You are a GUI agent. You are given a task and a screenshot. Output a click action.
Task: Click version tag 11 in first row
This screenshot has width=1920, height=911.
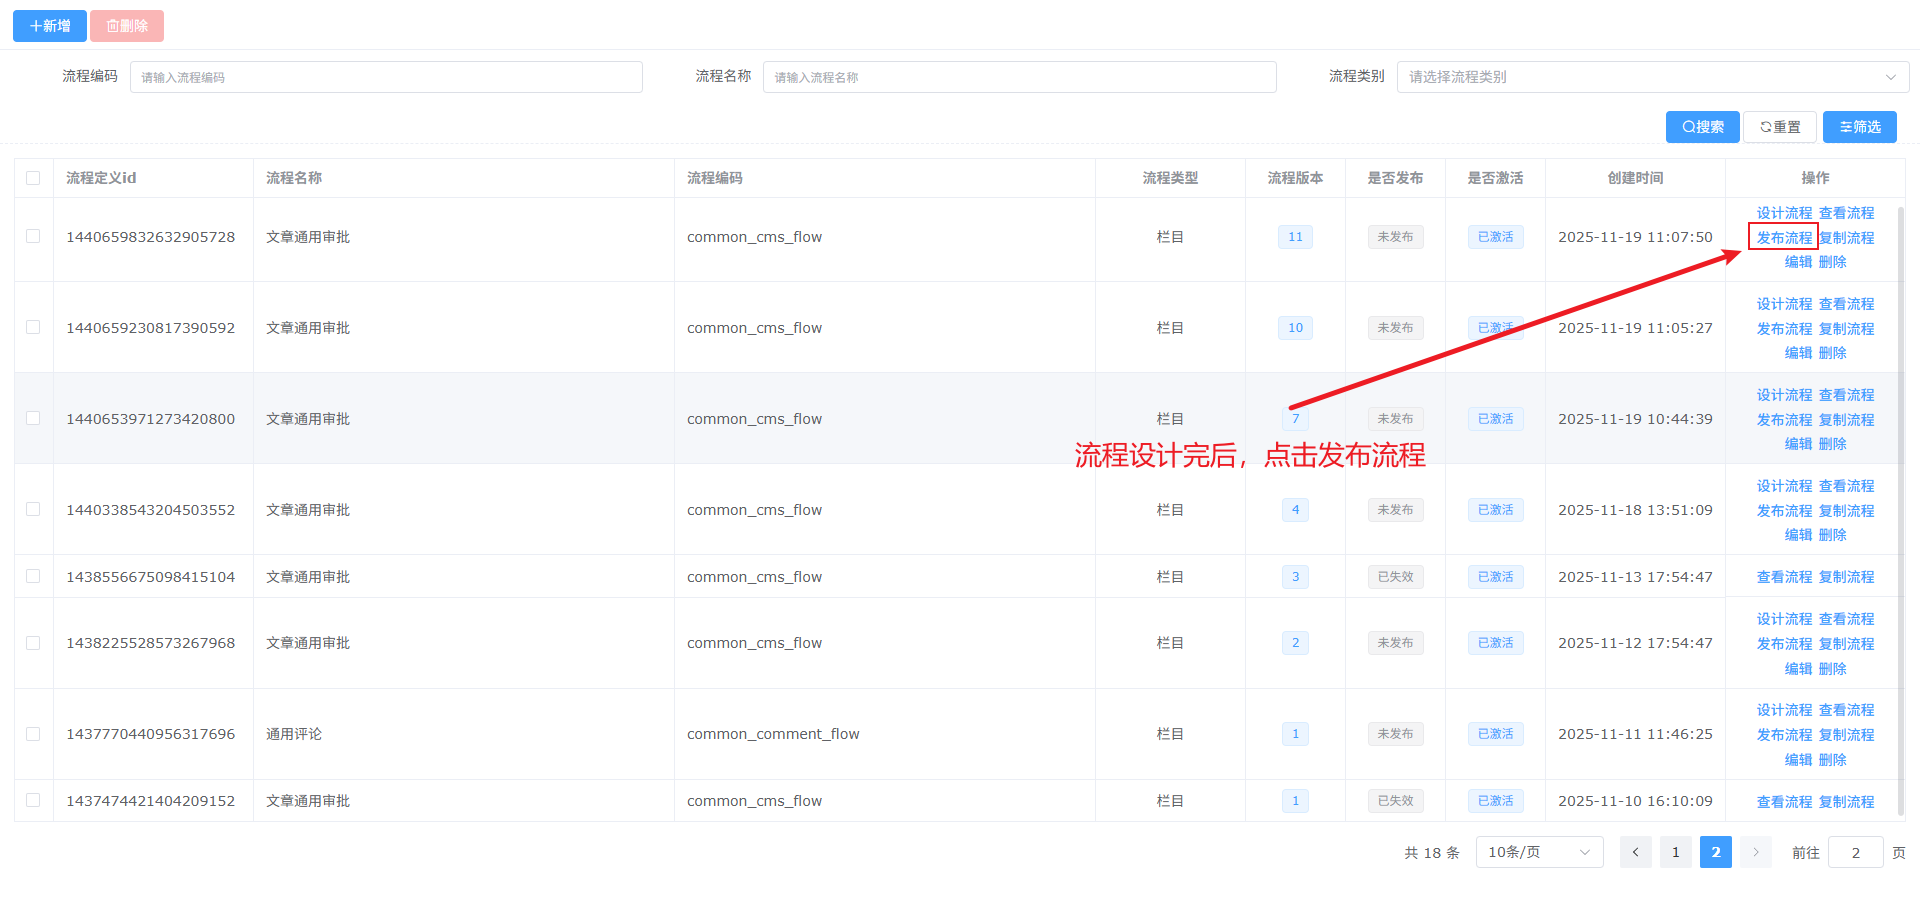[x=1295, y=237]
